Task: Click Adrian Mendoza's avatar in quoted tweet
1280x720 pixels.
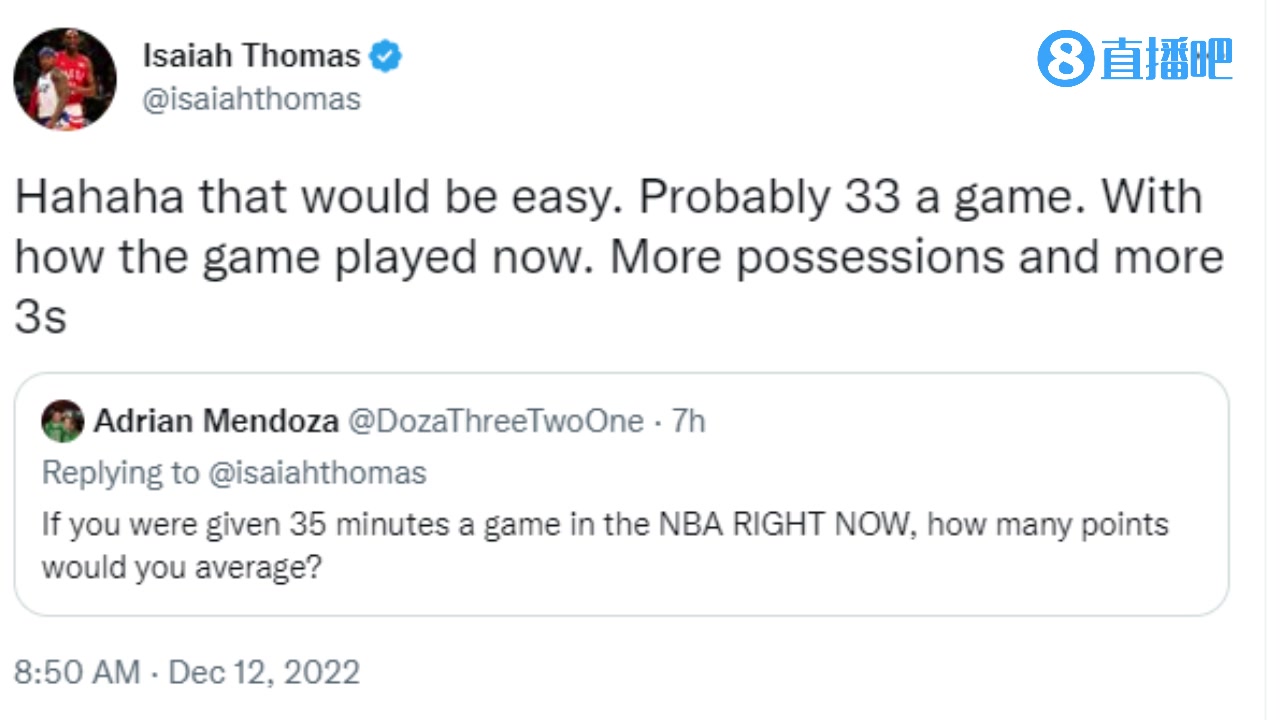Action: [62, 421]
